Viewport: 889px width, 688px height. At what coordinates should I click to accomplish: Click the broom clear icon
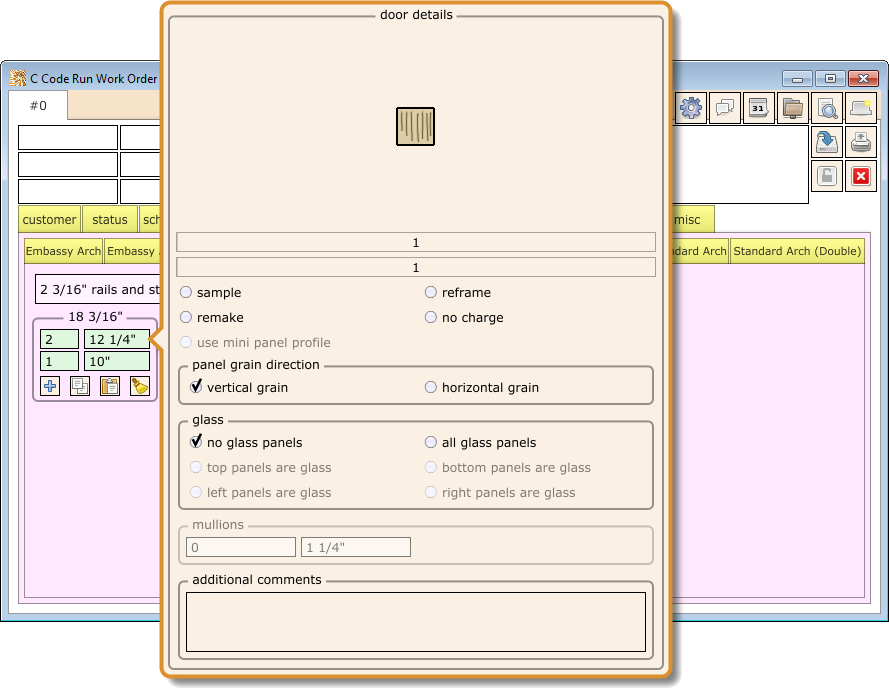tap(140, 386)
